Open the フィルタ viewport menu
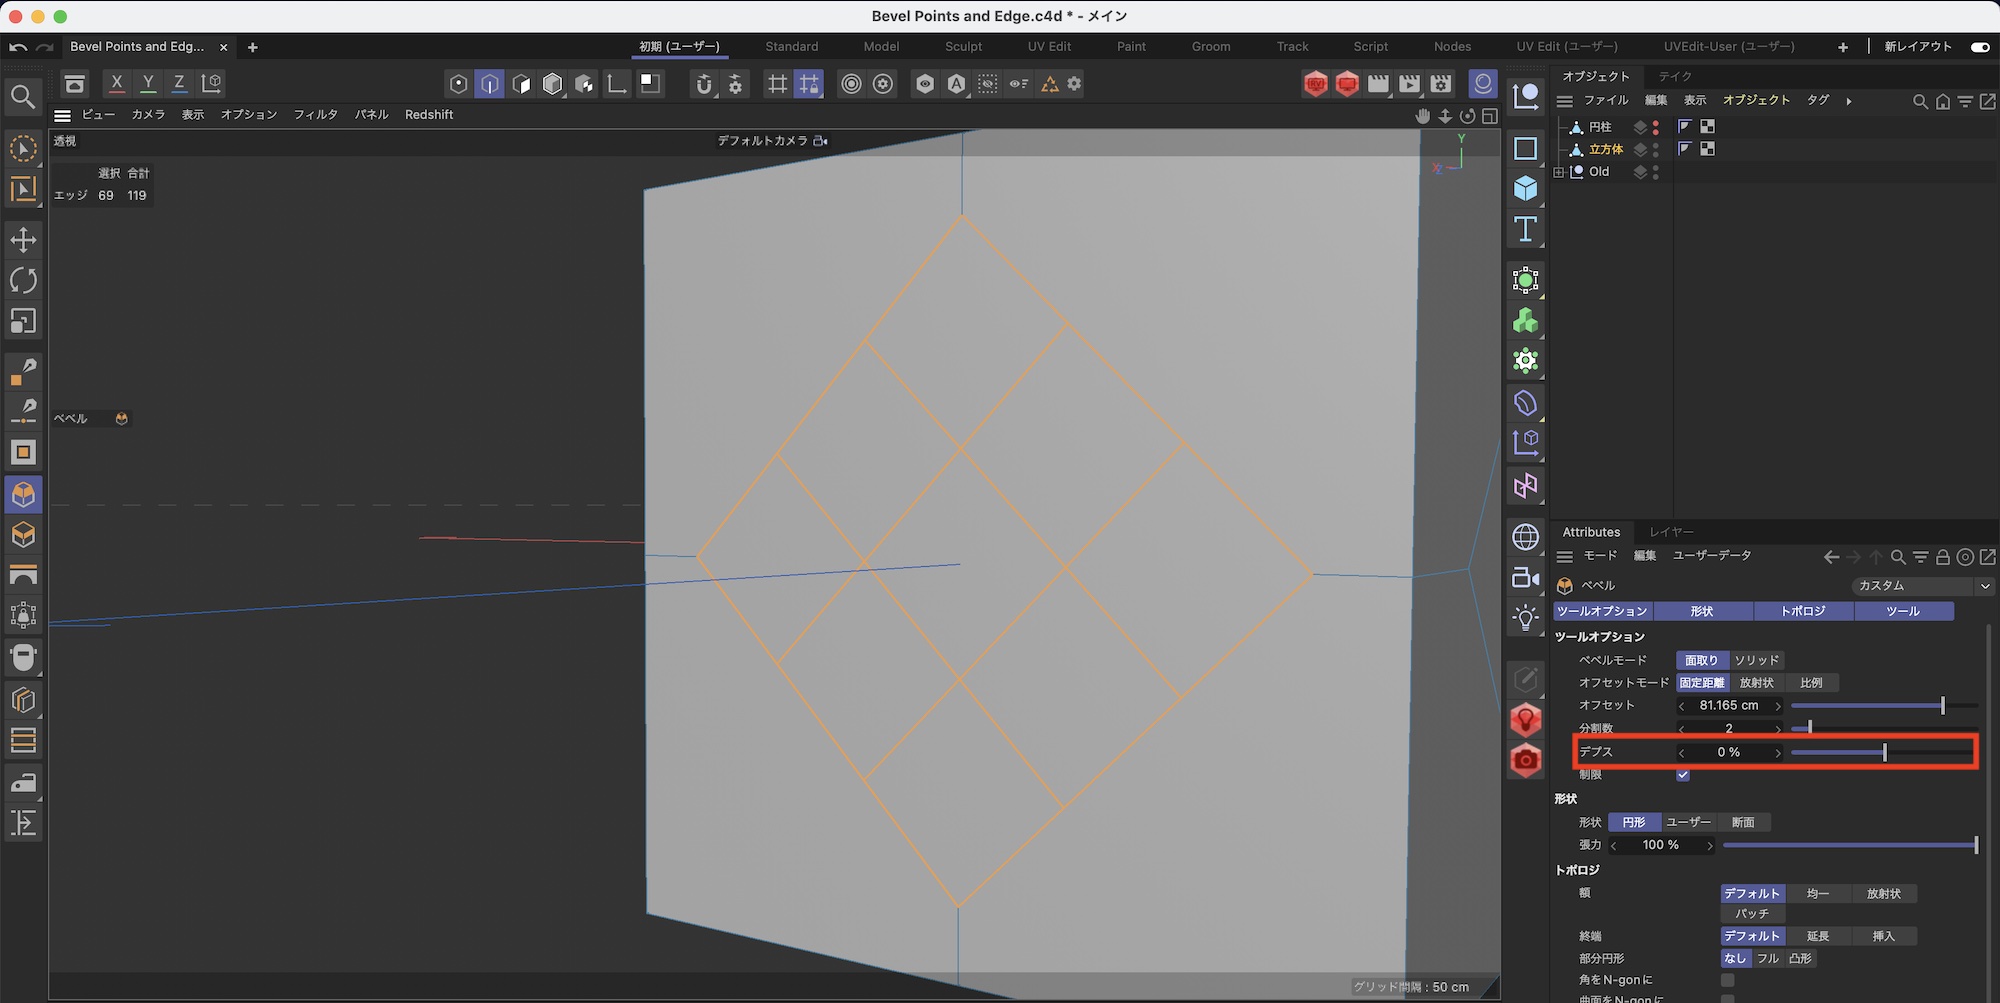Image resolution: width=2000 pixels, height=1003 pixels. click(315, 115)
